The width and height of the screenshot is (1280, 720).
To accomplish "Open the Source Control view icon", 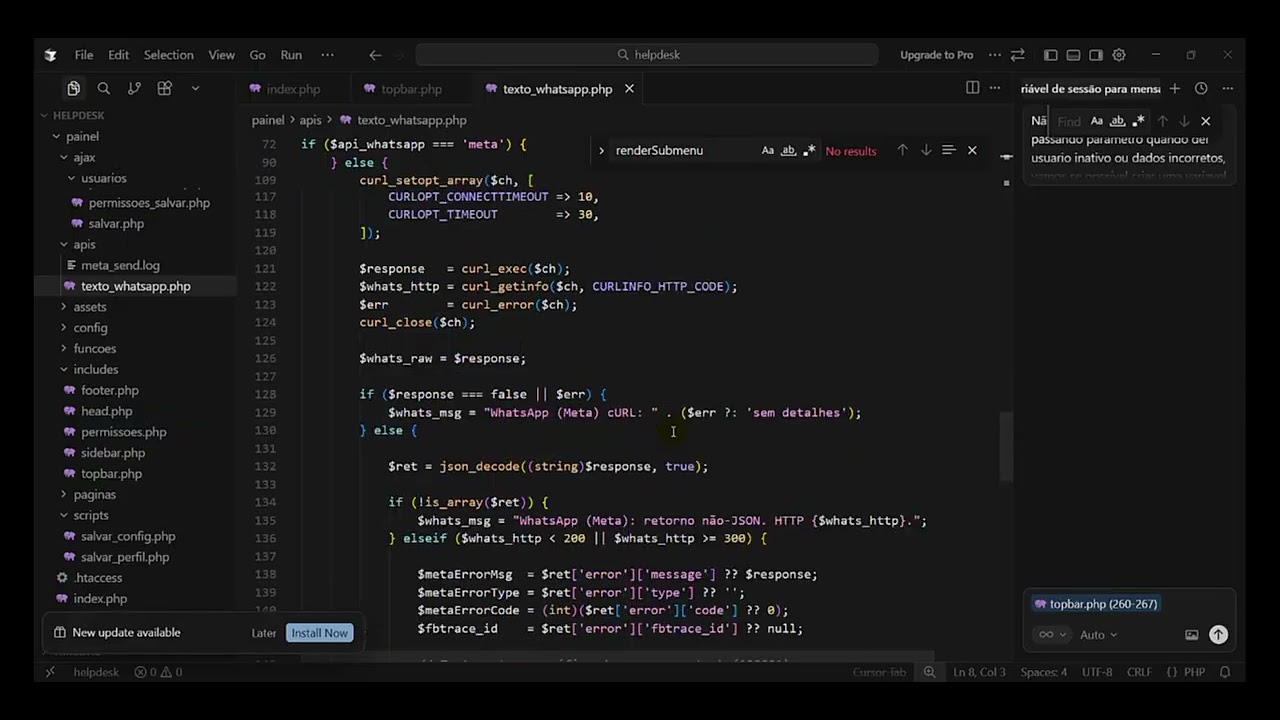I will coord(134,89).
